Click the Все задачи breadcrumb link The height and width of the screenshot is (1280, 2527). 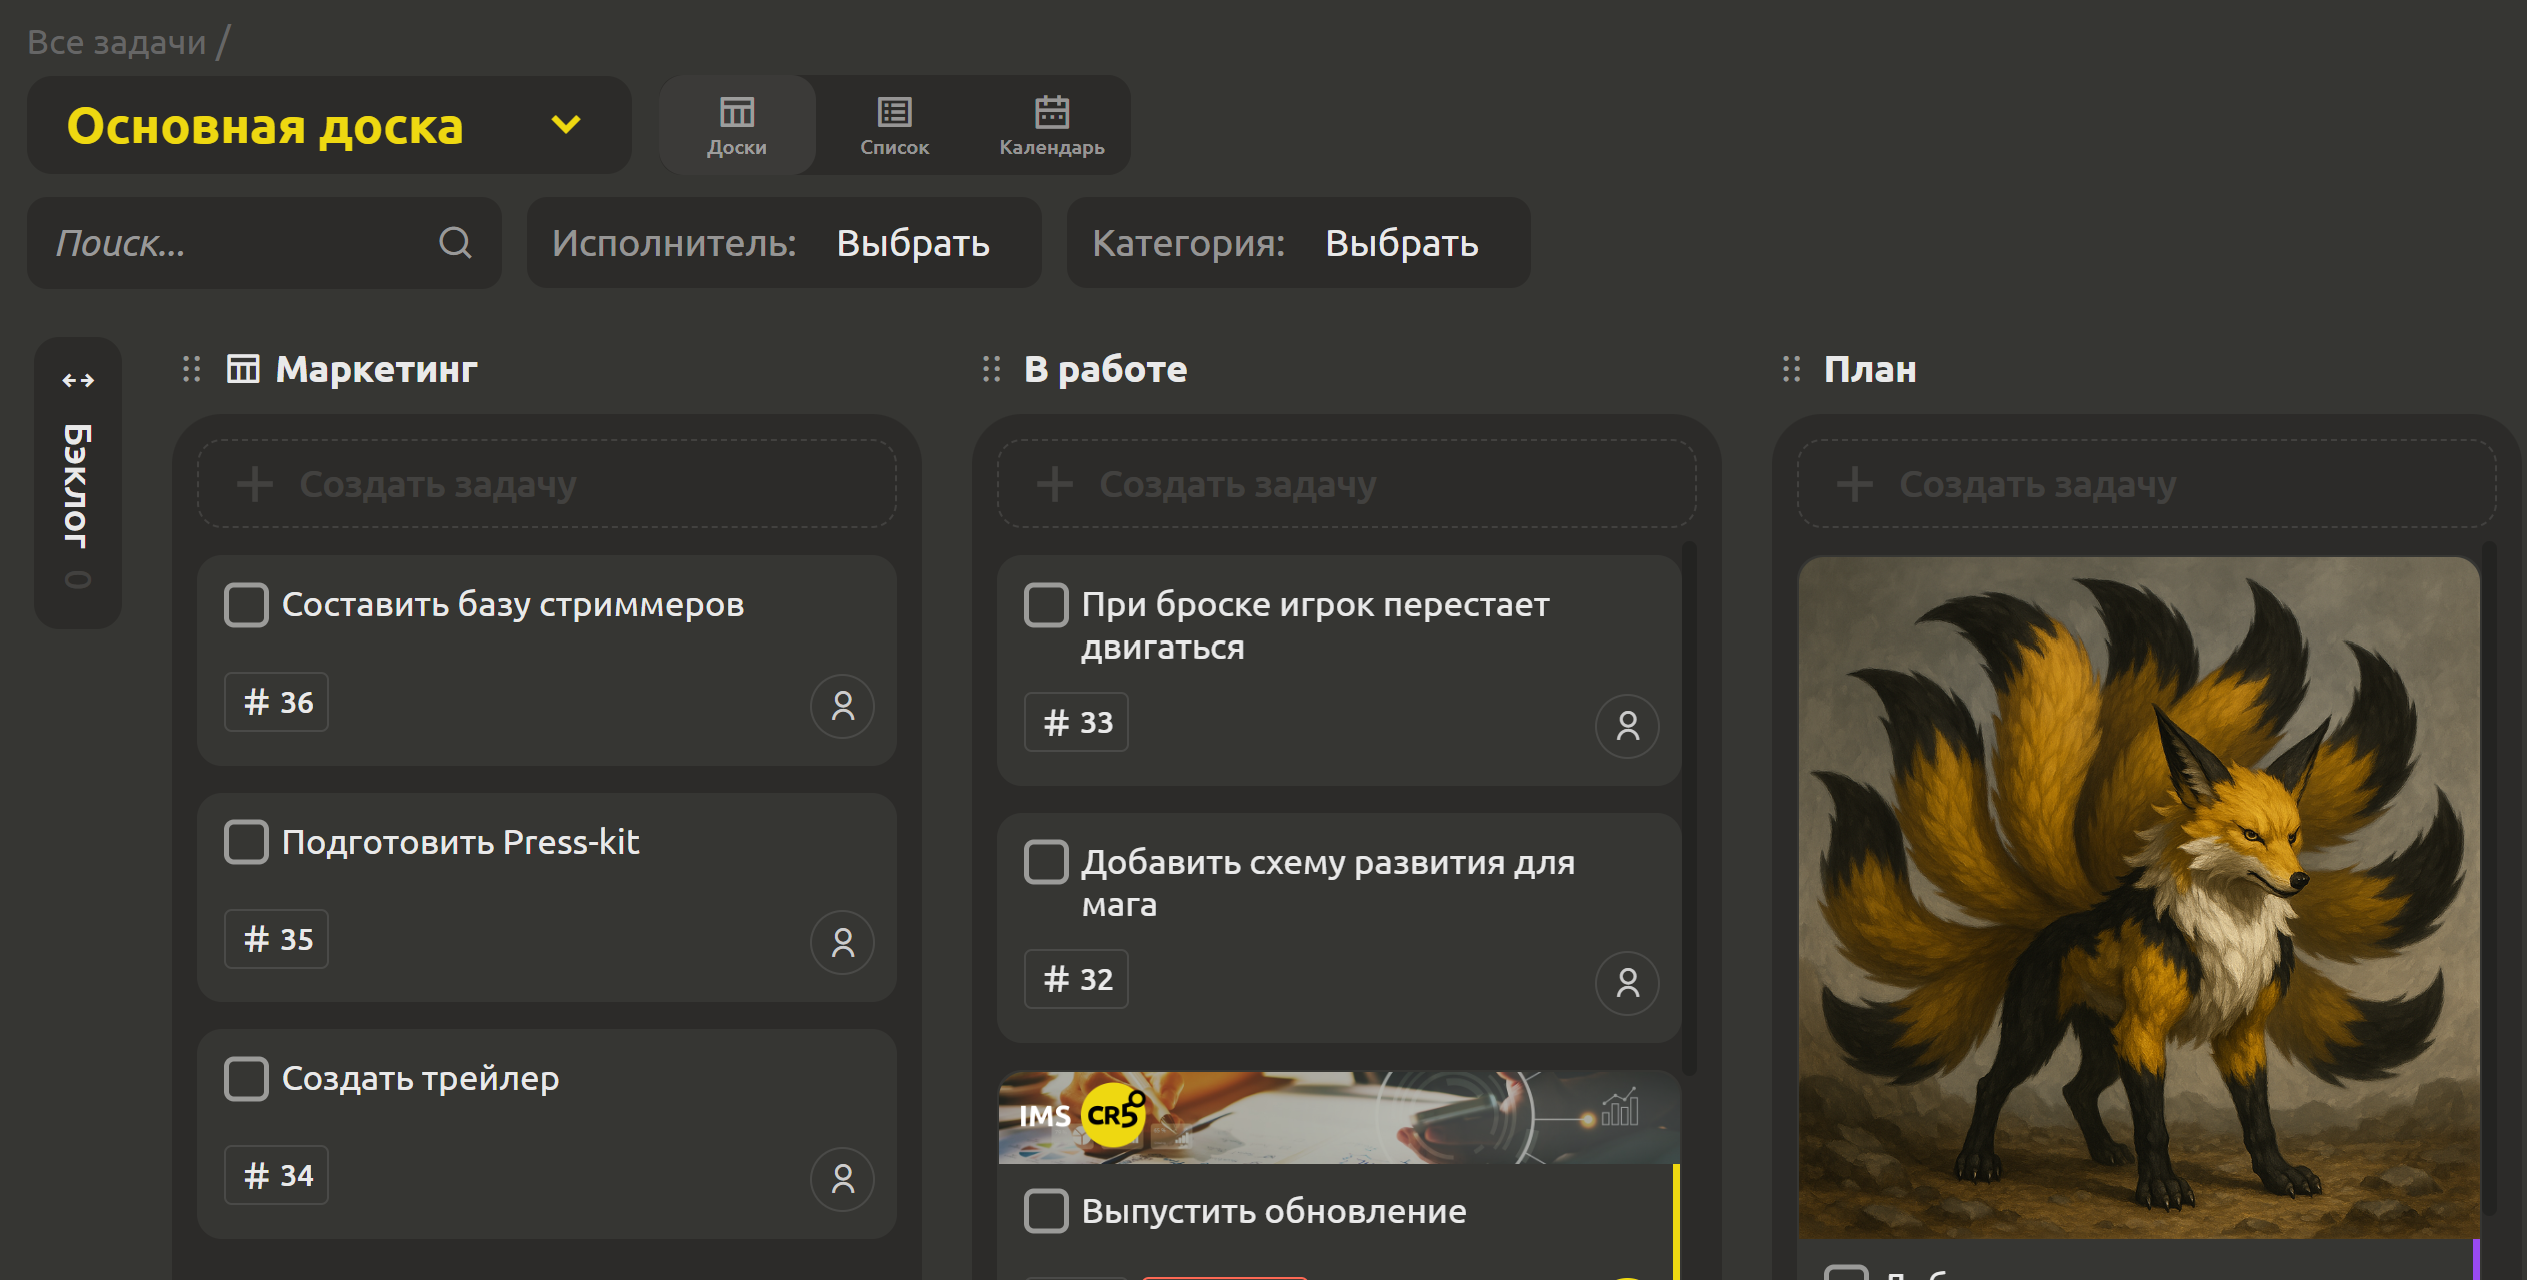coord(116,42)
